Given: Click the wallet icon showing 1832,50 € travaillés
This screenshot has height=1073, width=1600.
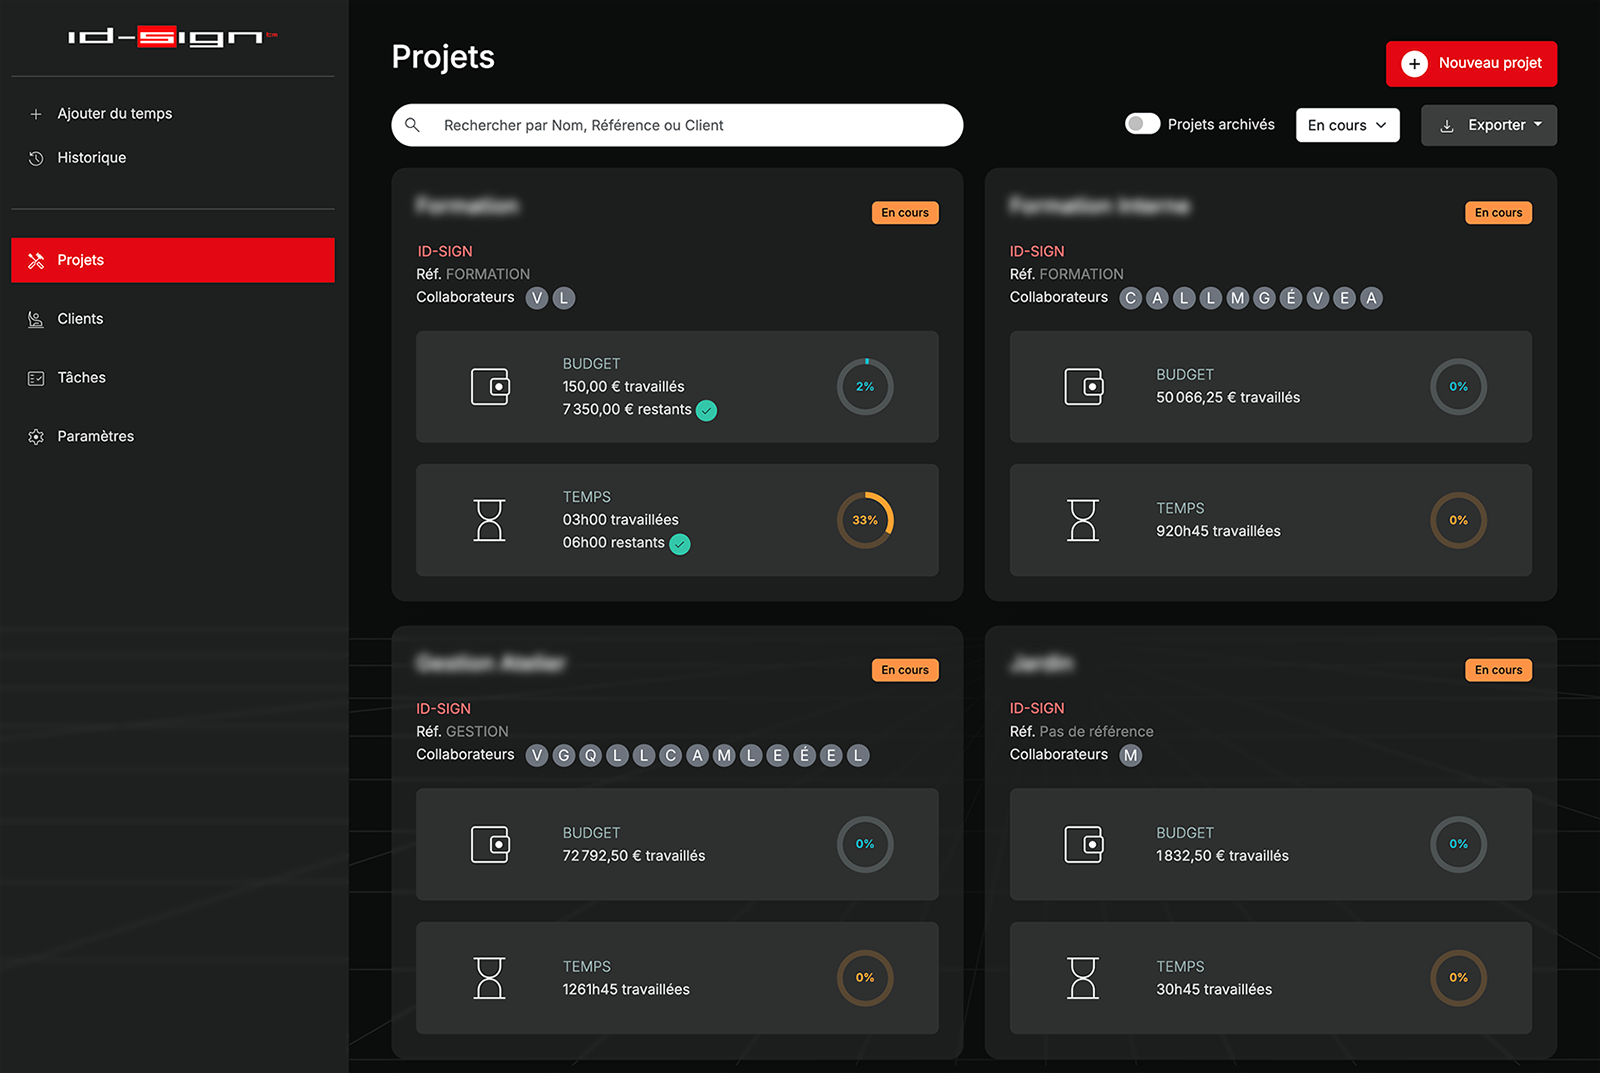Looking at the screenshot, I should [x=1083, y=844].
